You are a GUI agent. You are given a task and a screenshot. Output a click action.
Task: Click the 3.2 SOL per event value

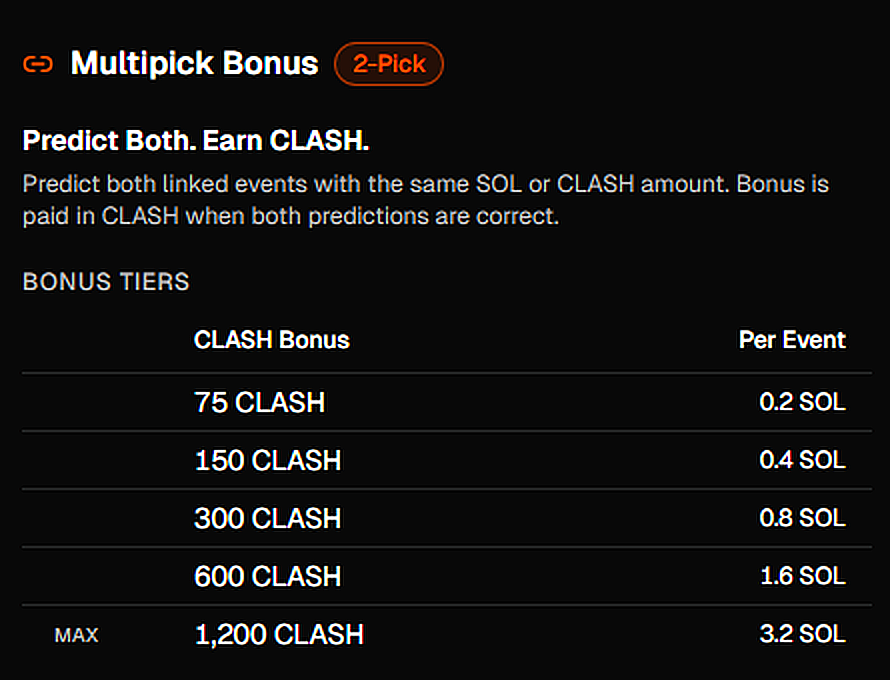(802, 634)
